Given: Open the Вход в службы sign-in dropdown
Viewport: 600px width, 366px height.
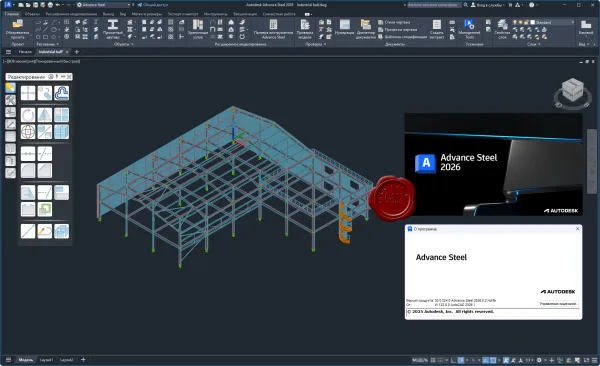Looking at the screenshot, I should point(488,5).
